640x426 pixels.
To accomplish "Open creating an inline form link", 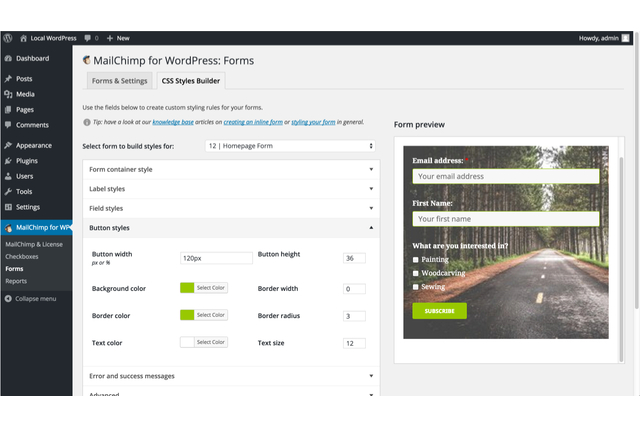I will [x=253, y=122].
